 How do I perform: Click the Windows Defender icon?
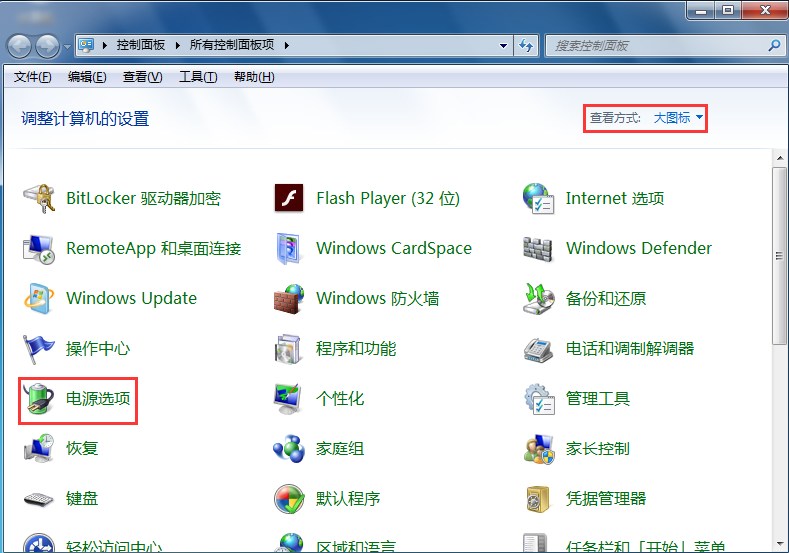tap(539, 249)
